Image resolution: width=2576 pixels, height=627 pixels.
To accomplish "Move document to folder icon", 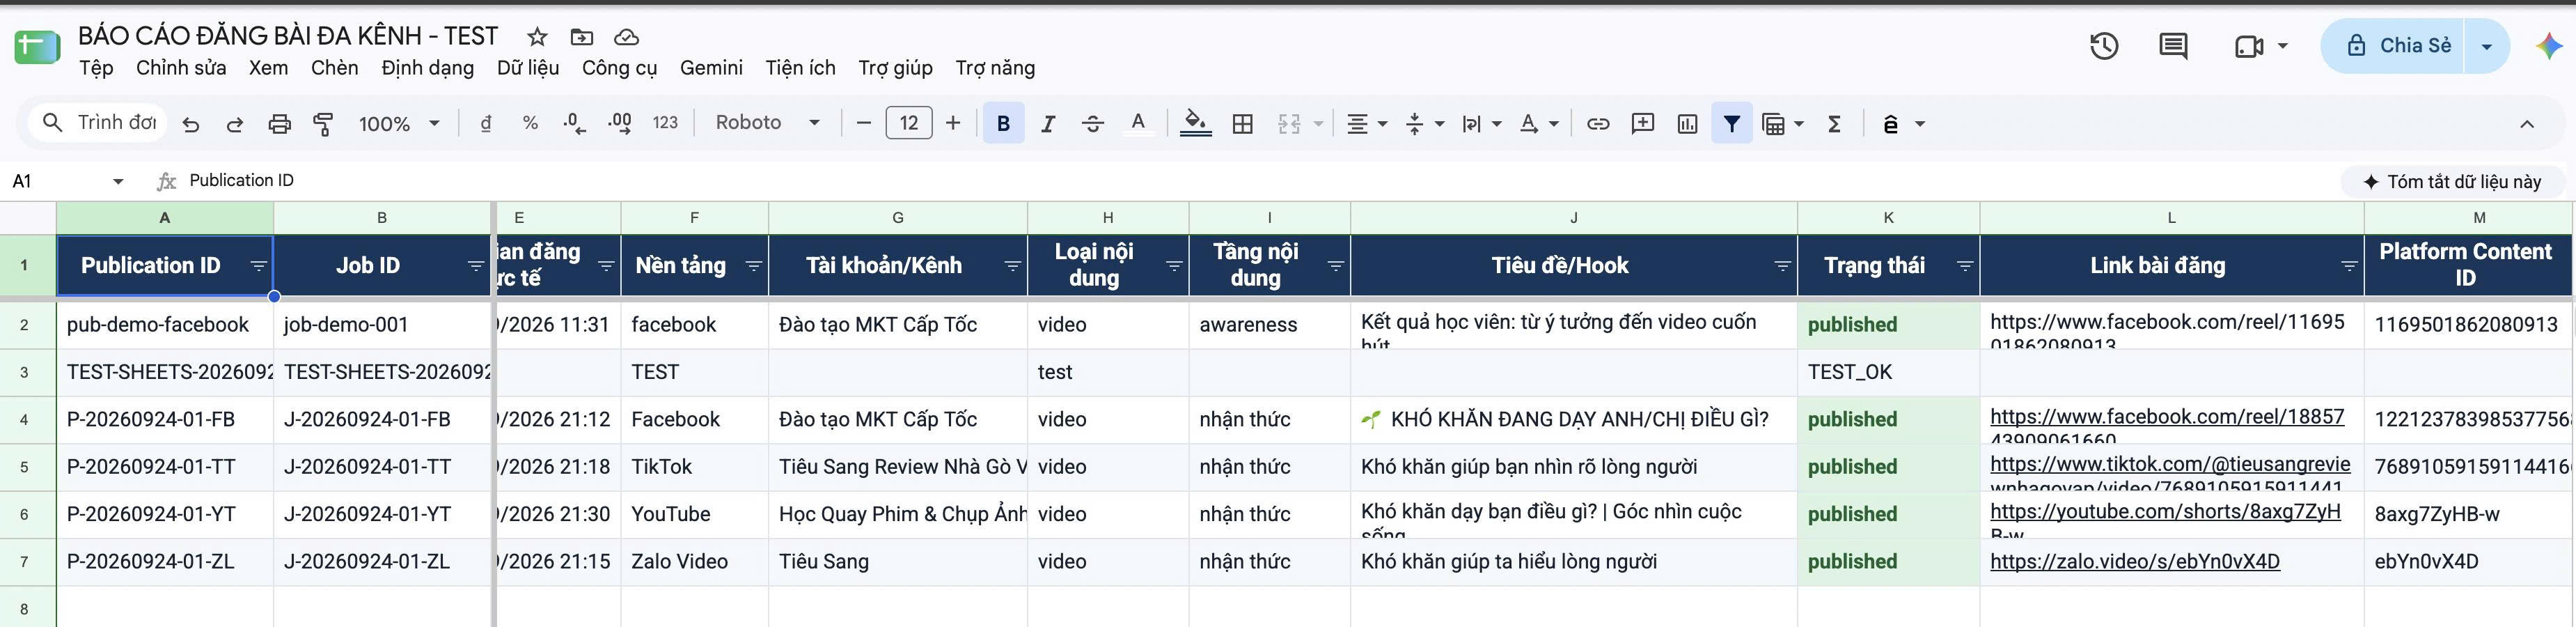I will click(581, 37).
